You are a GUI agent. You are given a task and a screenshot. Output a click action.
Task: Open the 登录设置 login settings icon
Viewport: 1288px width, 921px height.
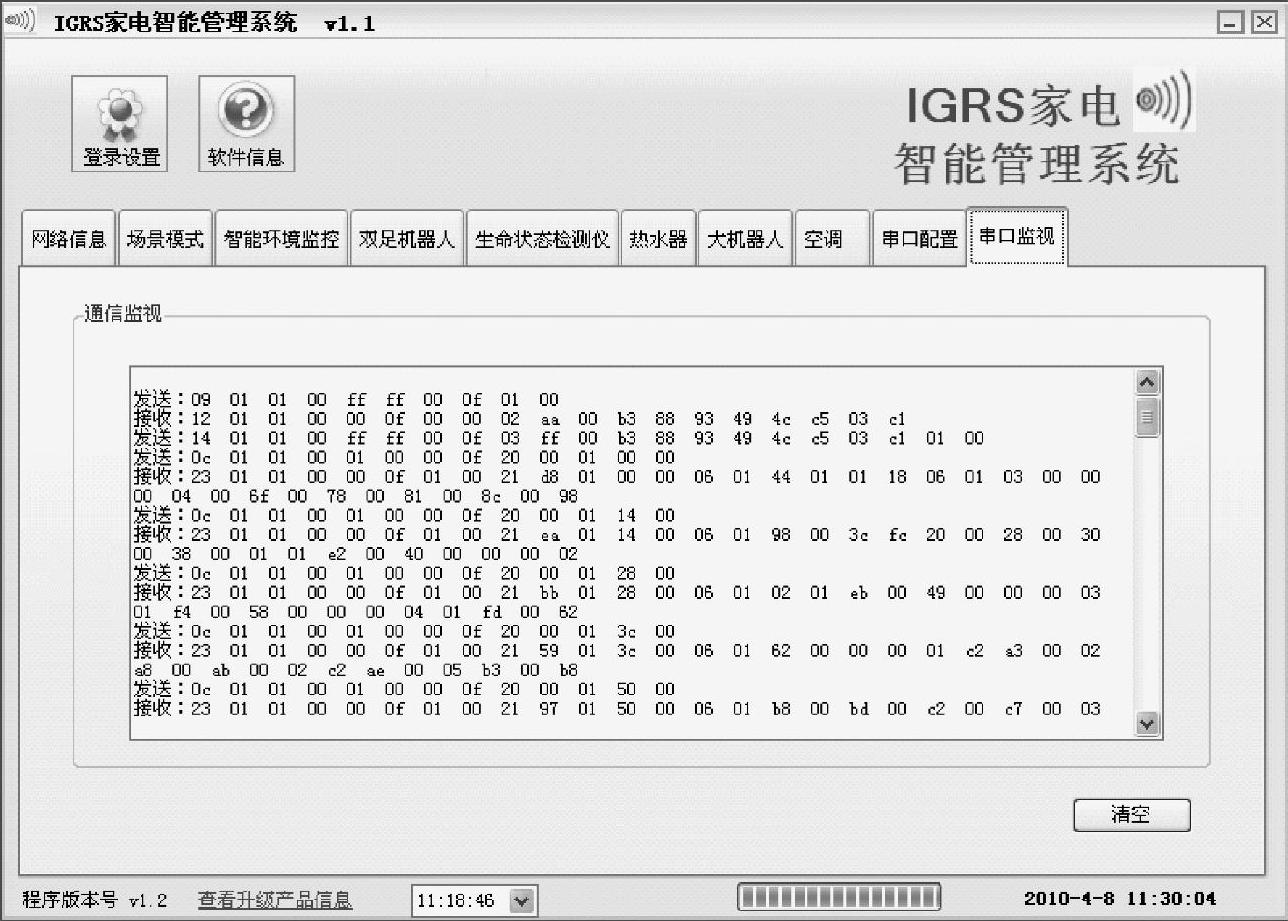[x=120, y=124]
